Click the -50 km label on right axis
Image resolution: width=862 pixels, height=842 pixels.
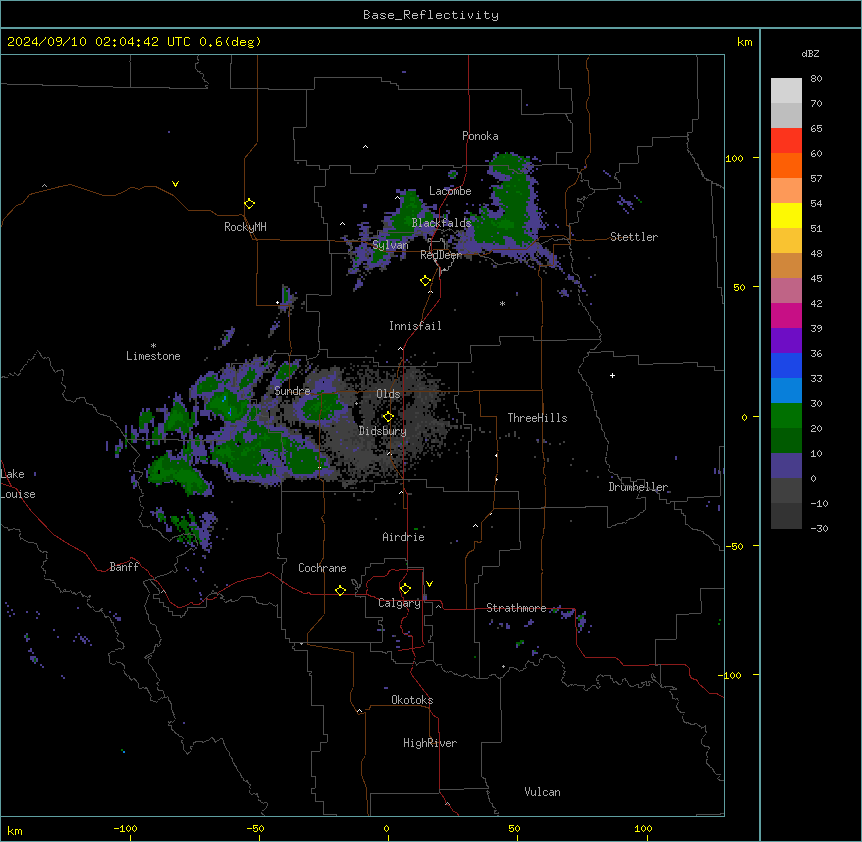(x=734, y=546)
